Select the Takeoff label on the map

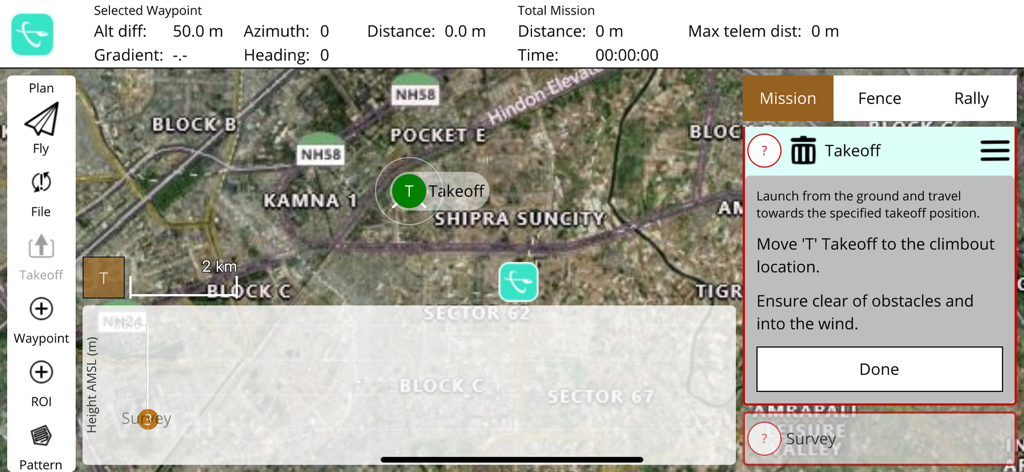coord(456,191)
